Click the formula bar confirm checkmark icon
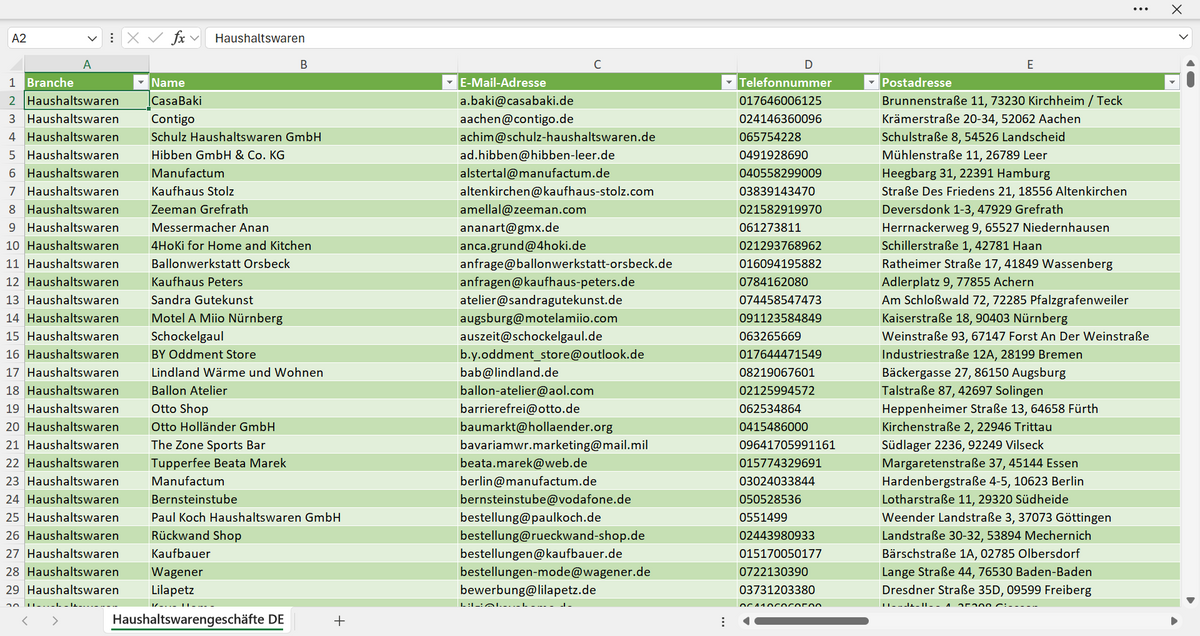This screenshot has height=636, width=1200. coord(155,38)
